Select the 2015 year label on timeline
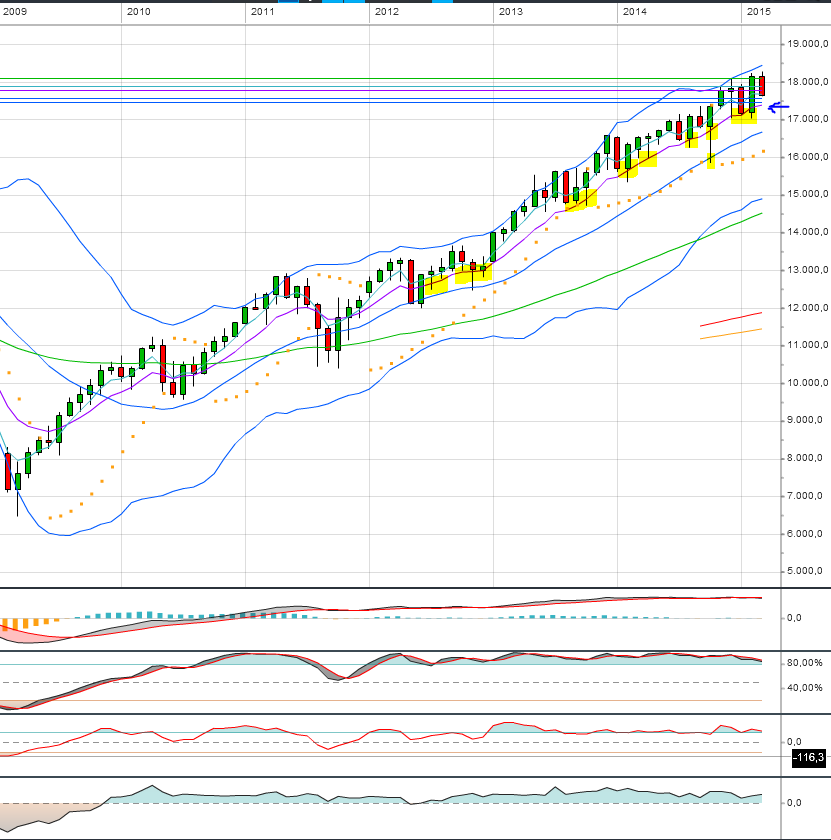 click(x=759, y=12)
